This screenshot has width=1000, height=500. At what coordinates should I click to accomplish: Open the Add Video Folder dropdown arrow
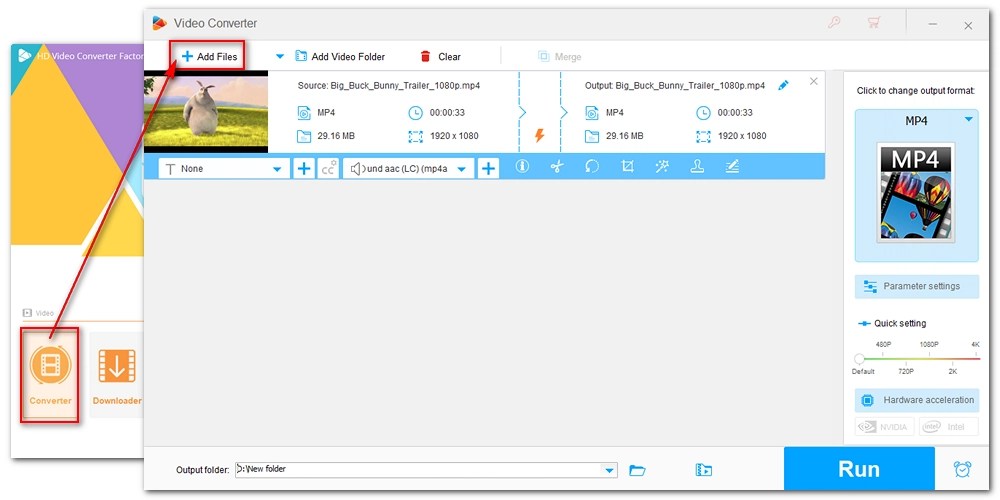pyautogui.click(x=279, y=57)
